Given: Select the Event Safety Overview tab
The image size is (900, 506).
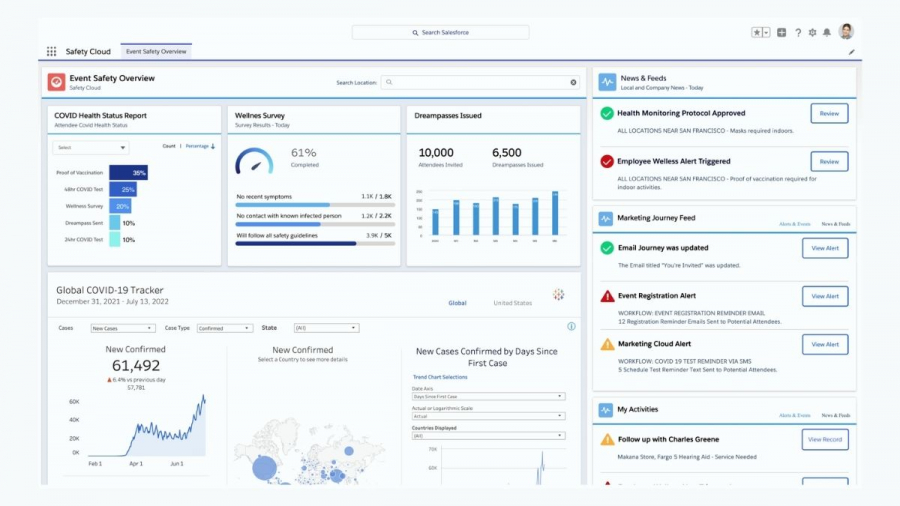Looking at the screenshot, I should (x=155, y=51).
